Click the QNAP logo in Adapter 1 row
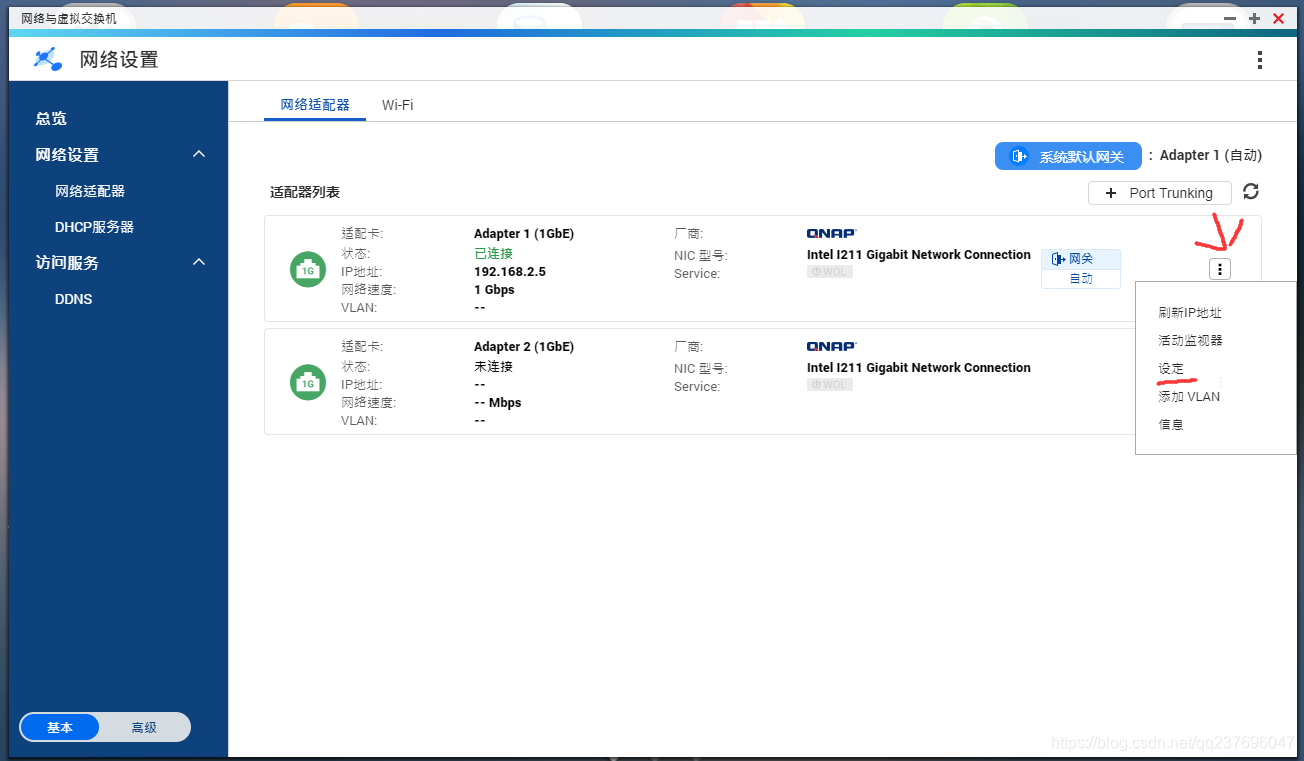 [x=832, y=233]
